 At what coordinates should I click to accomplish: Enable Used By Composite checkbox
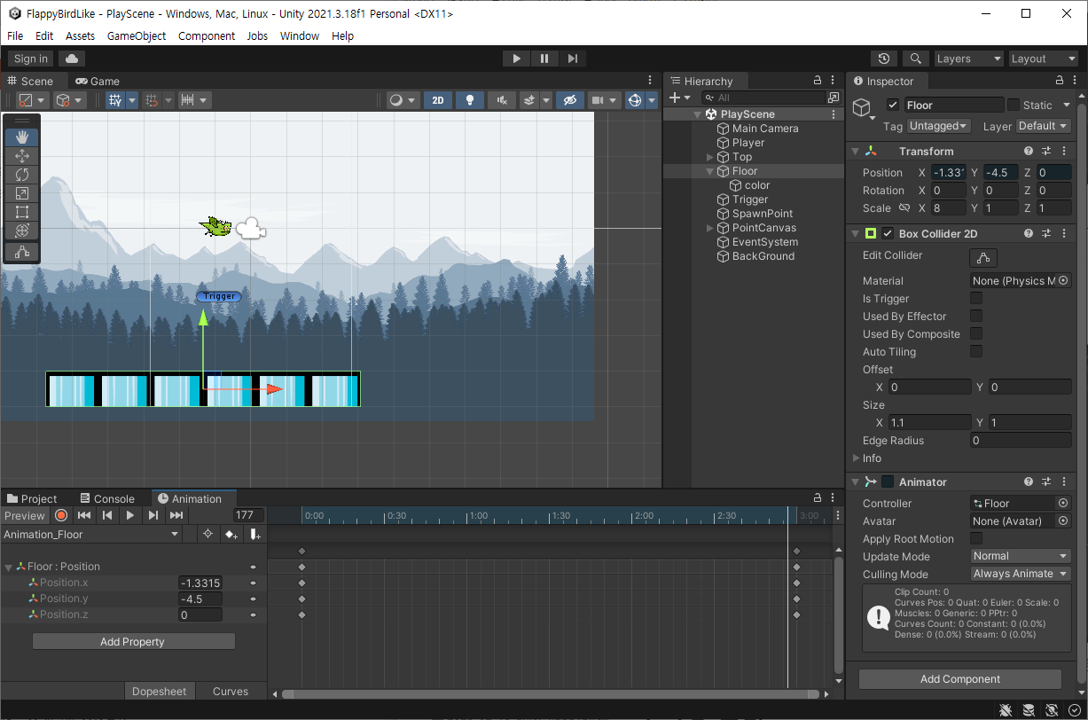(x=976, y=334)
